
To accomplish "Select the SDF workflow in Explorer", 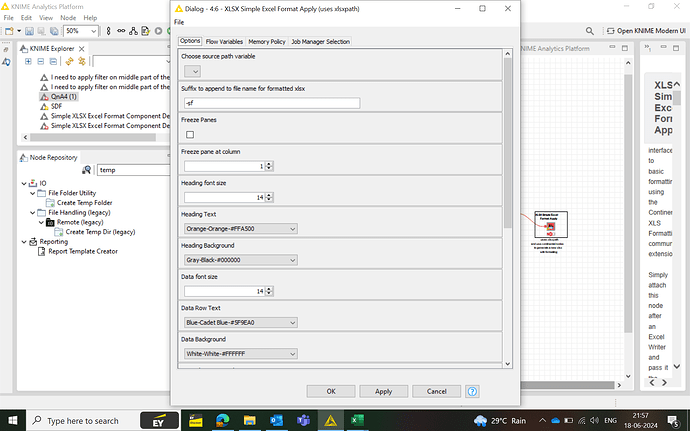I will pos(56,106).
